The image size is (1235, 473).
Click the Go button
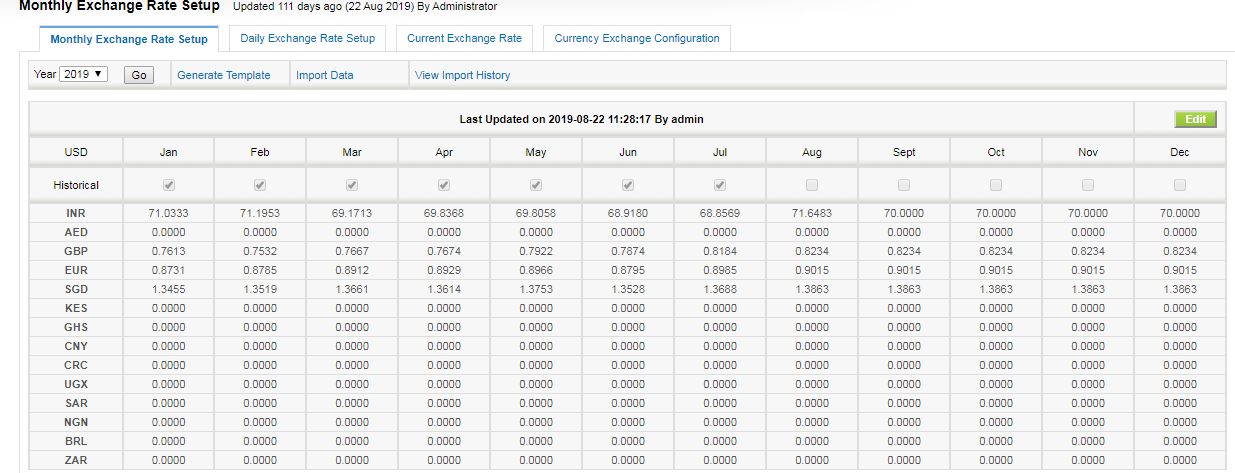139,75
